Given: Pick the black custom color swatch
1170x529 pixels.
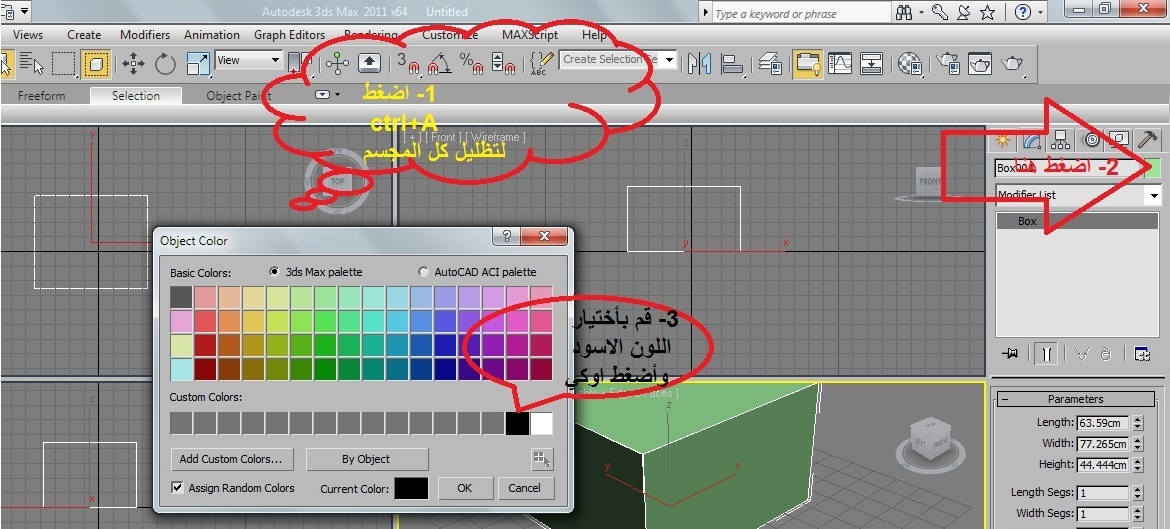Looking at the screenshot, I should [x=517, y=423].
